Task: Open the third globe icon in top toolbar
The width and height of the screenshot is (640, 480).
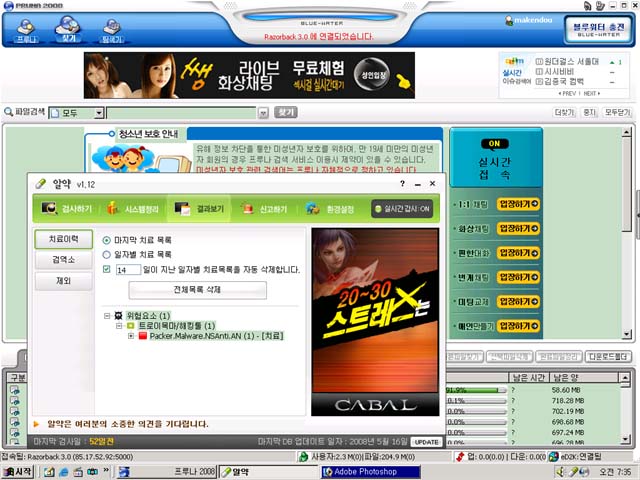Action: click(x=111, y=31)
